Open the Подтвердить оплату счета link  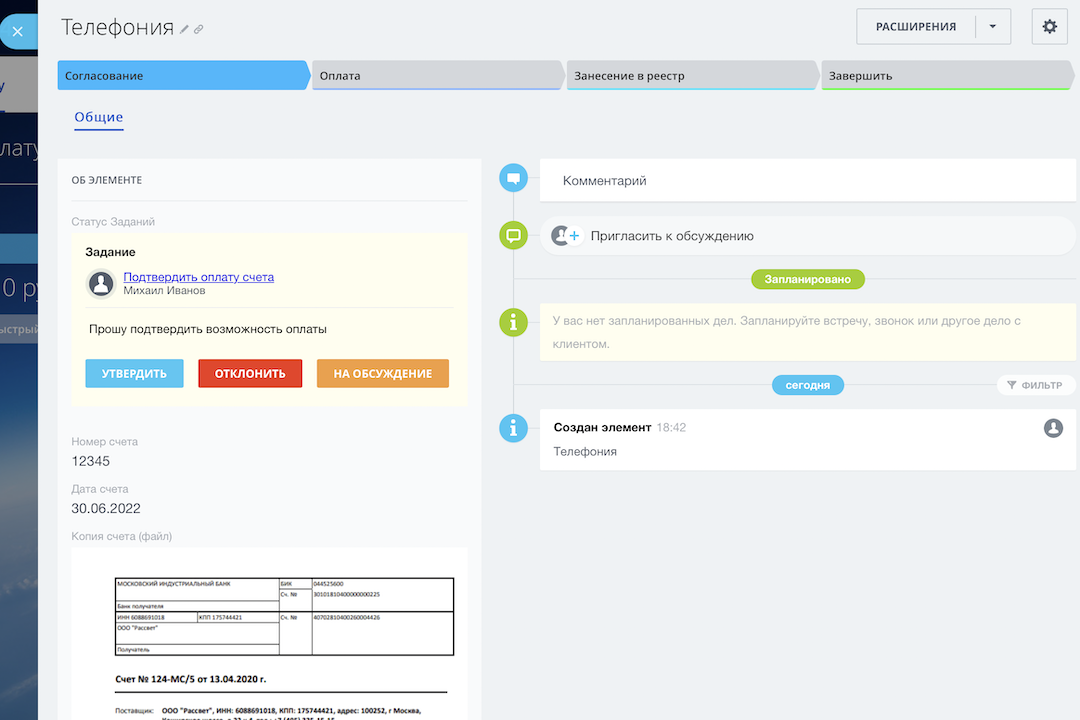click(198, 277)
